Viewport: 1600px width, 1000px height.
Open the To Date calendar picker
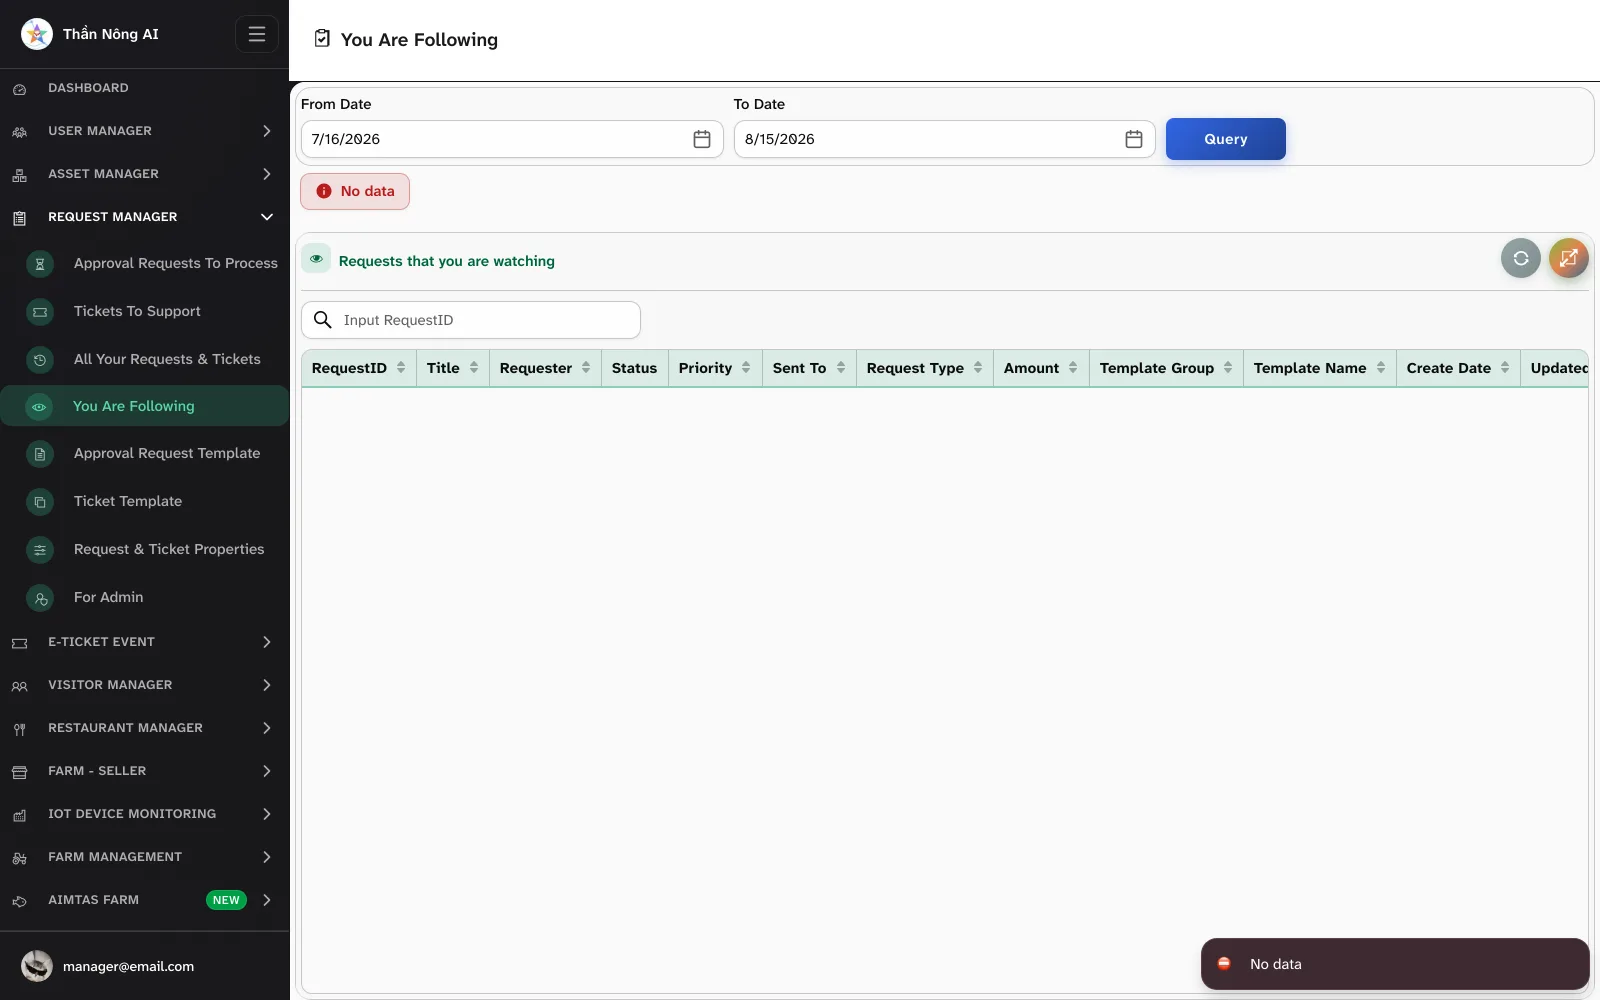pyautogui.click(x=1134, y=139)
